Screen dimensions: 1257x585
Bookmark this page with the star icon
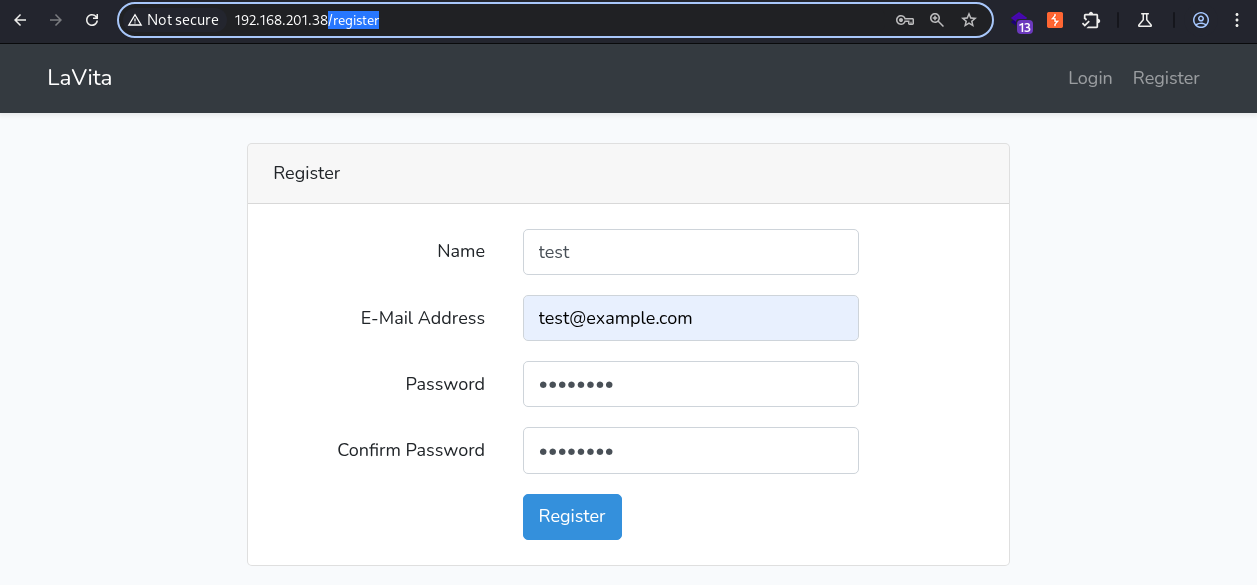[969, 20]
